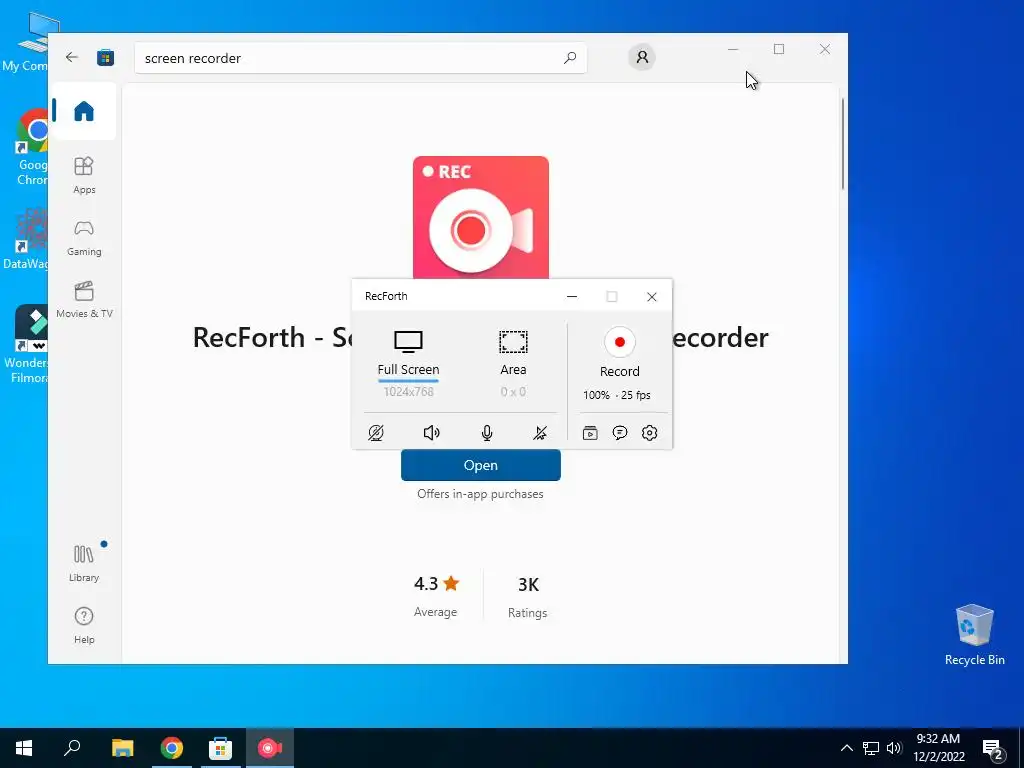
Task: Open the notification center icon
Action: coord(993,749)
